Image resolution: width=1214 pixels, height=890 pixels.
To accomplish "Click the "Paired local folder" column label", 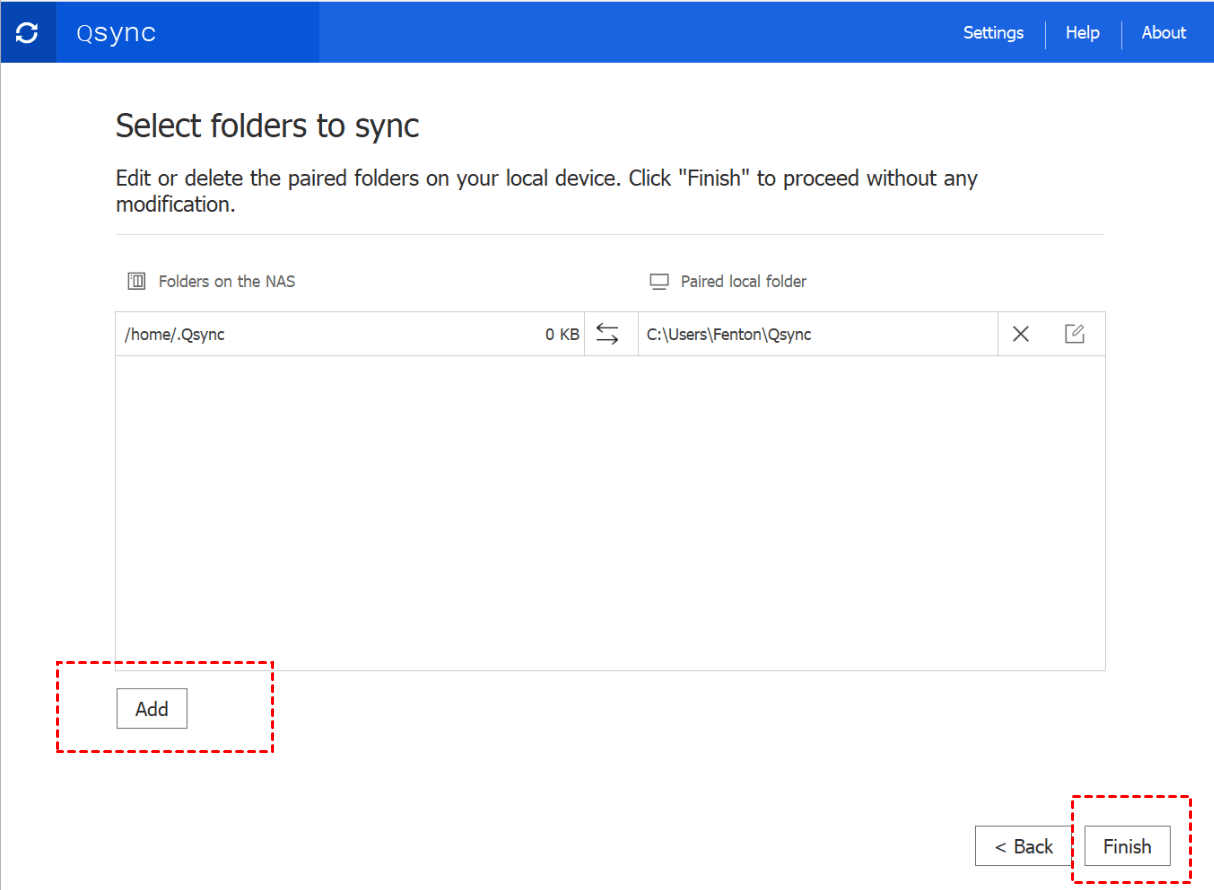I will pyautogui.click(x=743, y=282).
